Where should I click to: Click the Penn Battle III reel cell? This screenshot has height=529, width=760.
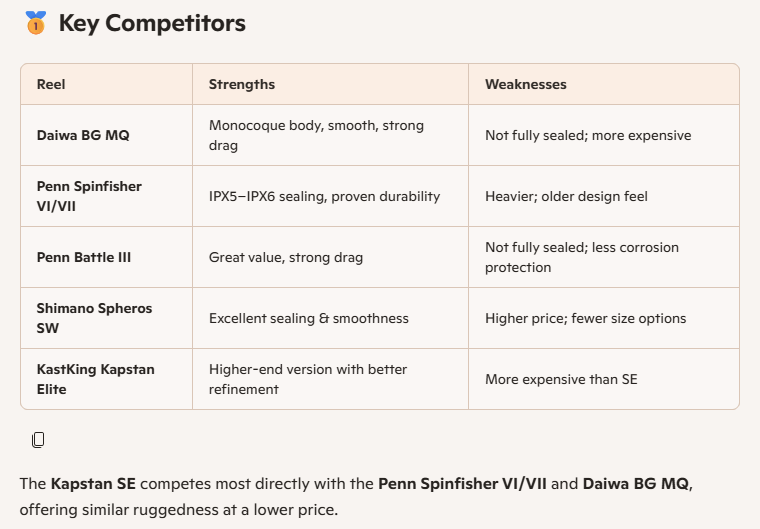83,257
